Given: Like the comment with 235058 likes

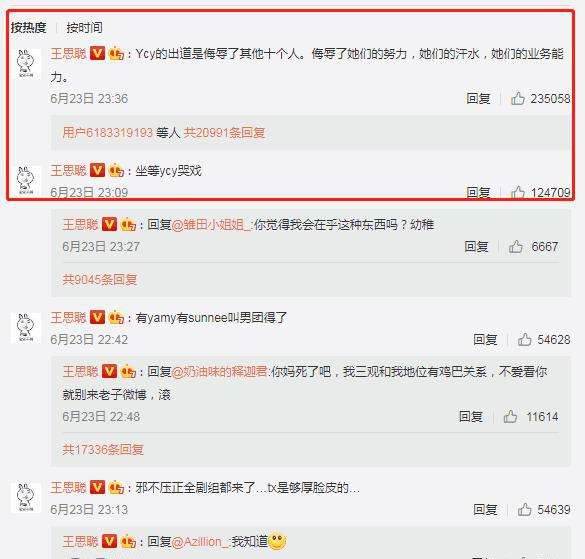Looking at the screenshot, I should pos(518,99).
